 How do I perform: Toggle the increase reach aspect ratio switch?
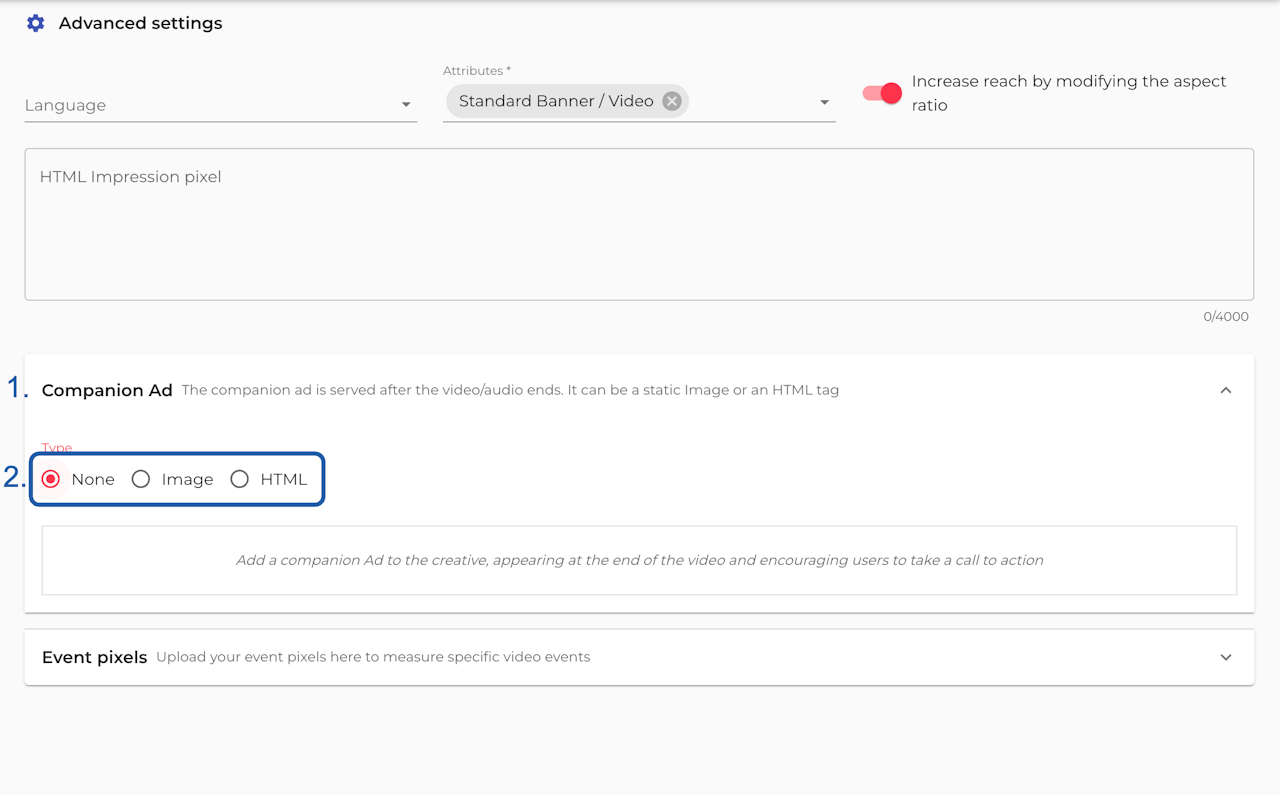(882, 93)
